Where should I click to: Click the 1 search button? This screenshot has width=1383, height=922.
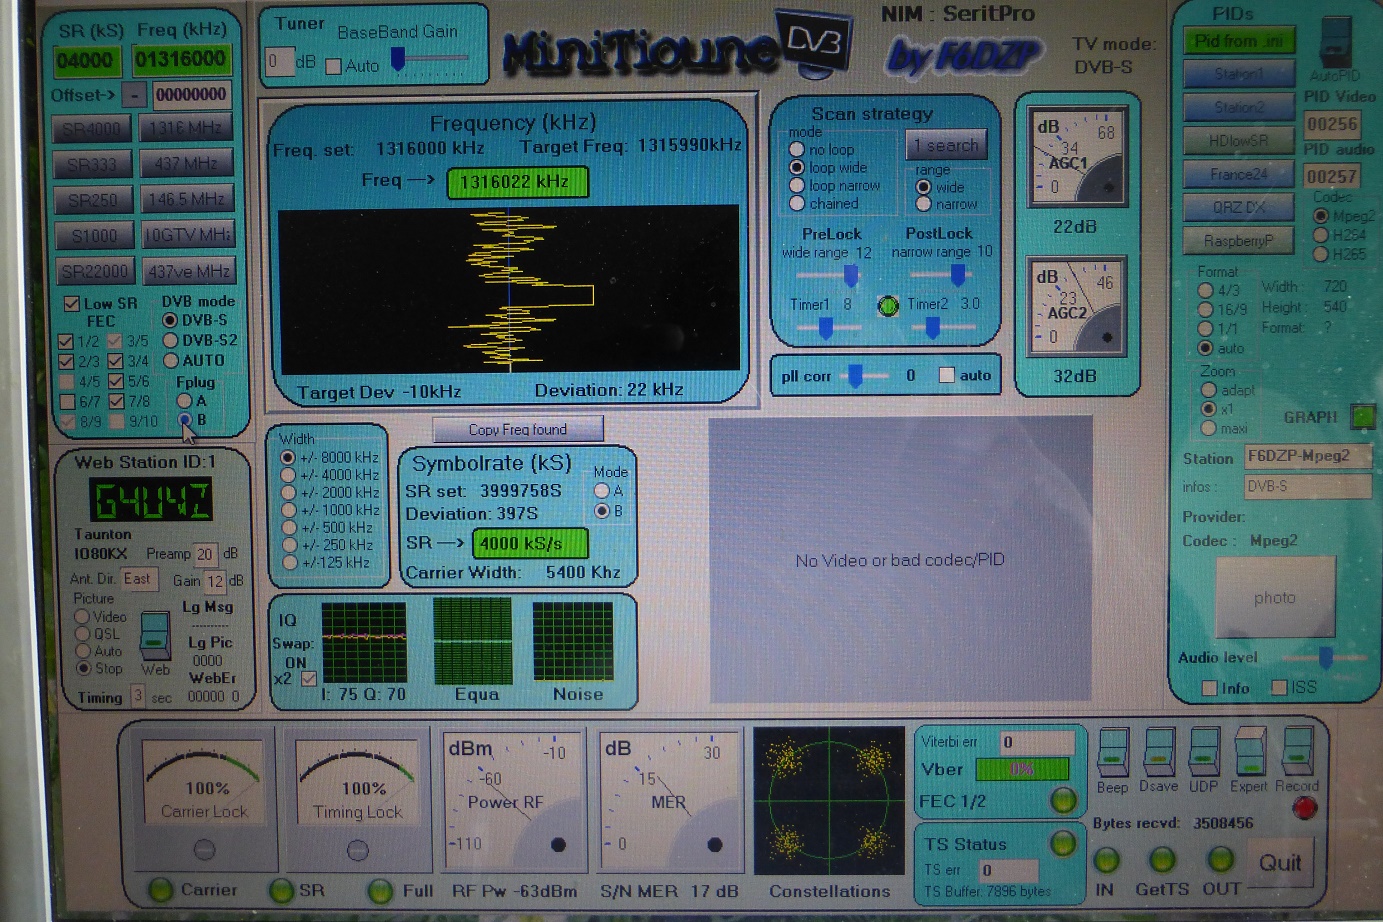click(947, 145)
